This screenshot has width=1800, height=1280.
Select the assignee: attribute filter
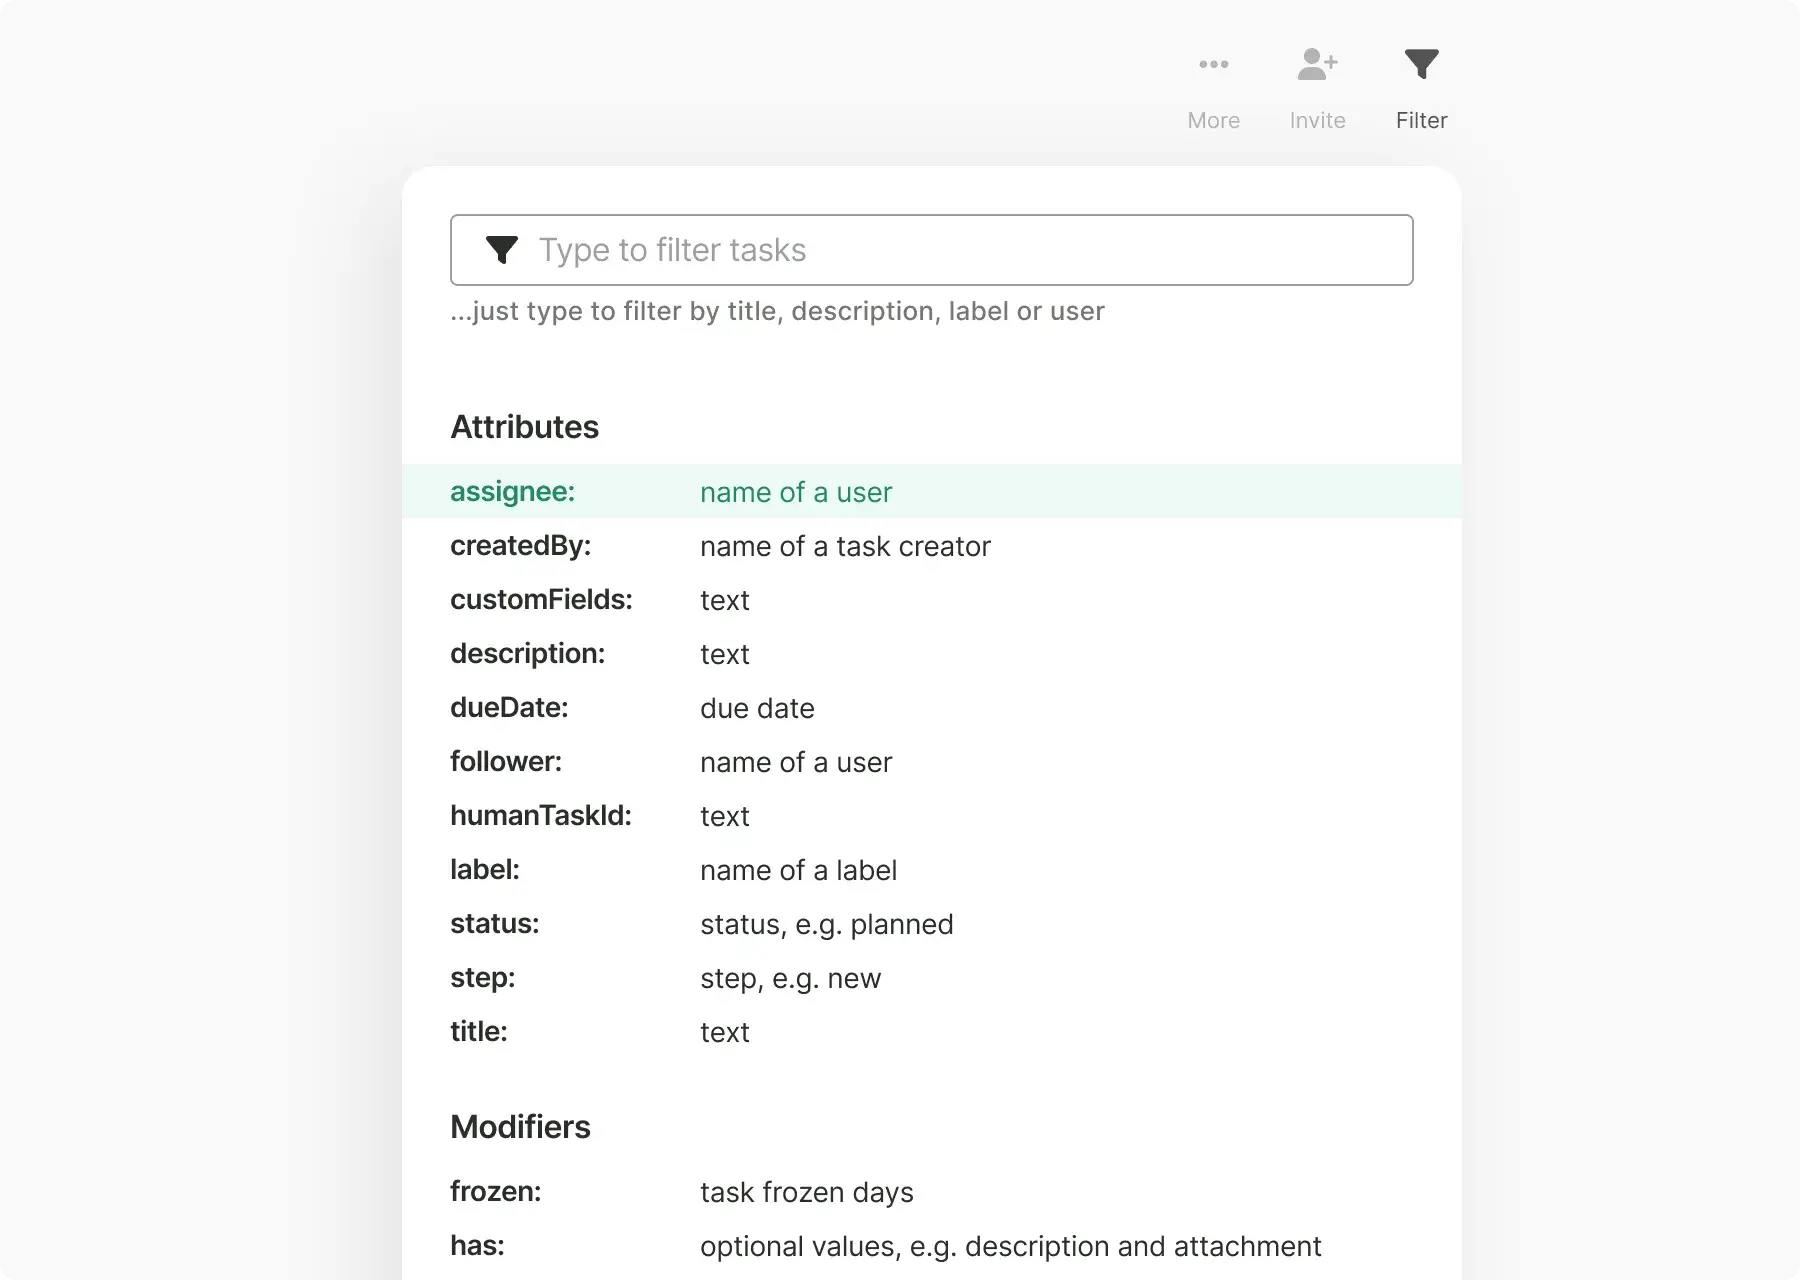[512, 492]
